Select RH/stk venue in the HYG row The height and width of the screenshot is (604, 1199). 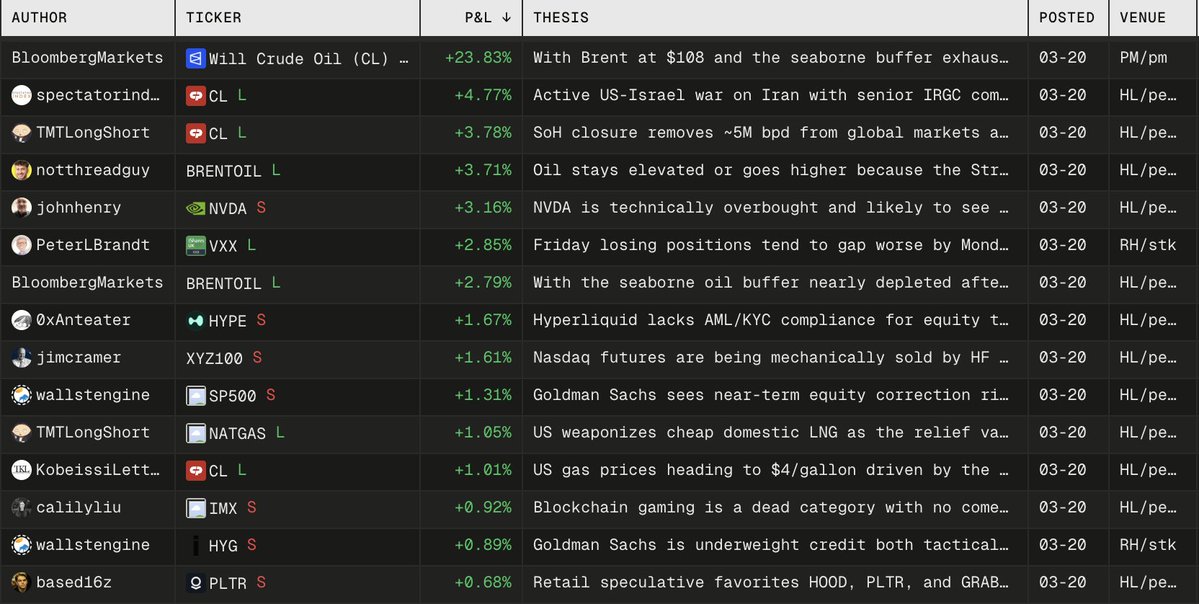pos(1148,545)
